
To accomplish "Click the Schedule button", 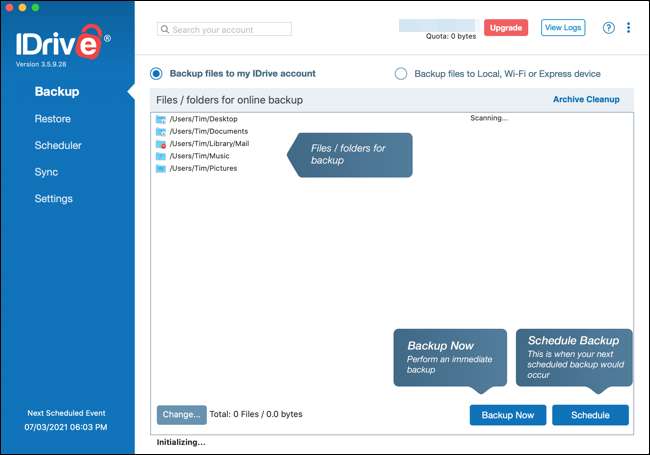I will point(590,415).
